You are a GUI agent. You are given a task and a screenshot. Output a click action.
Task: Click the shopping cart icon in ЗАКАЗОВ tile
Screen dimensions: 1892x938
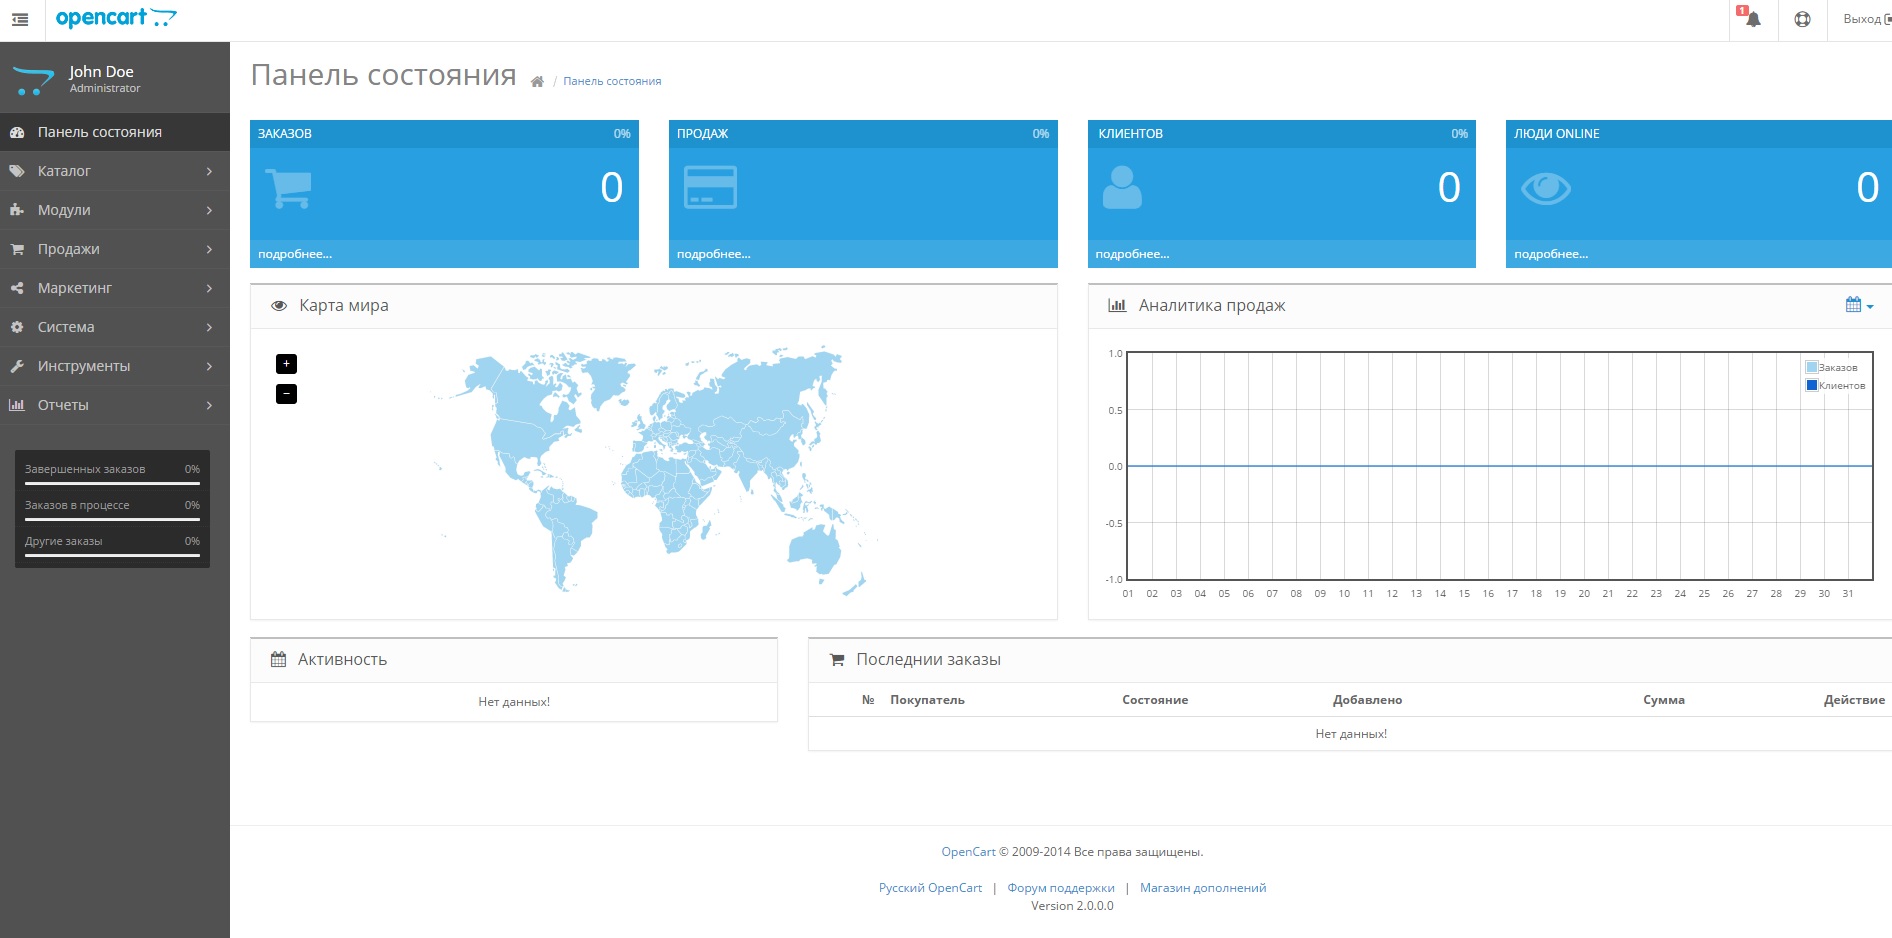[x=289, y=188]
